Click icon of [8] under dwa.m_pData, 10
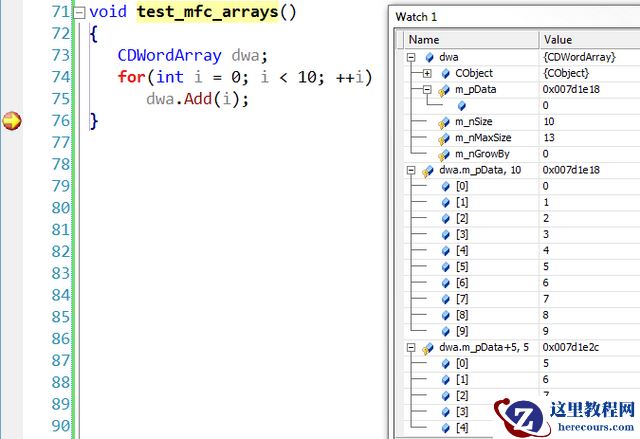 [446, 316]
